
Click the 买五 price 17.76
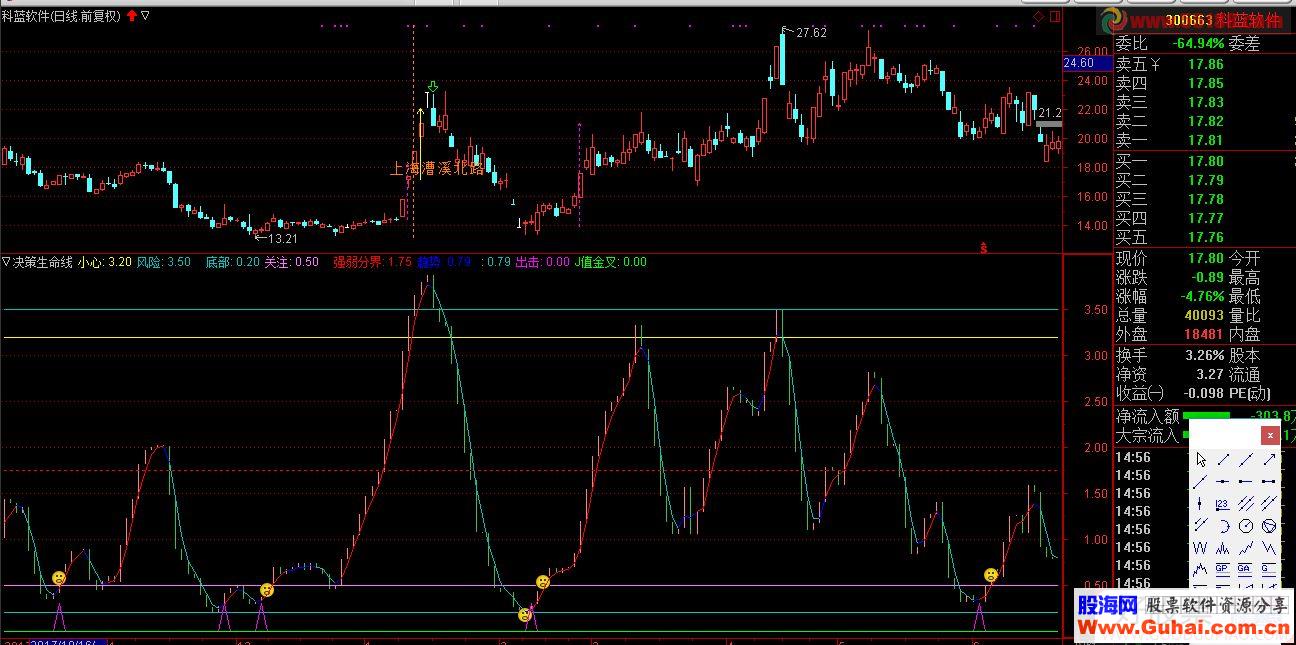click(1205, 237)
